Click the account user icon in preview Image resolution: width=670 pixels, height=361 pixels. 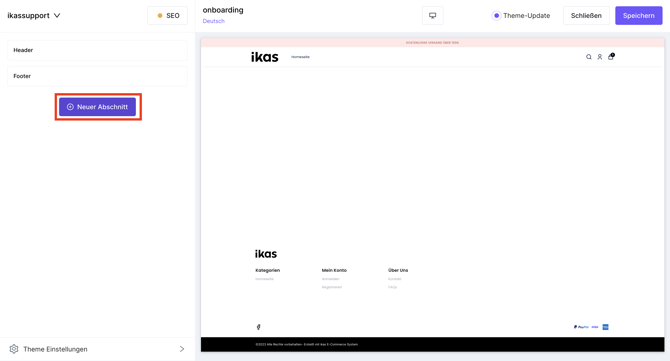pyautogui.click(x=600, y=57)
